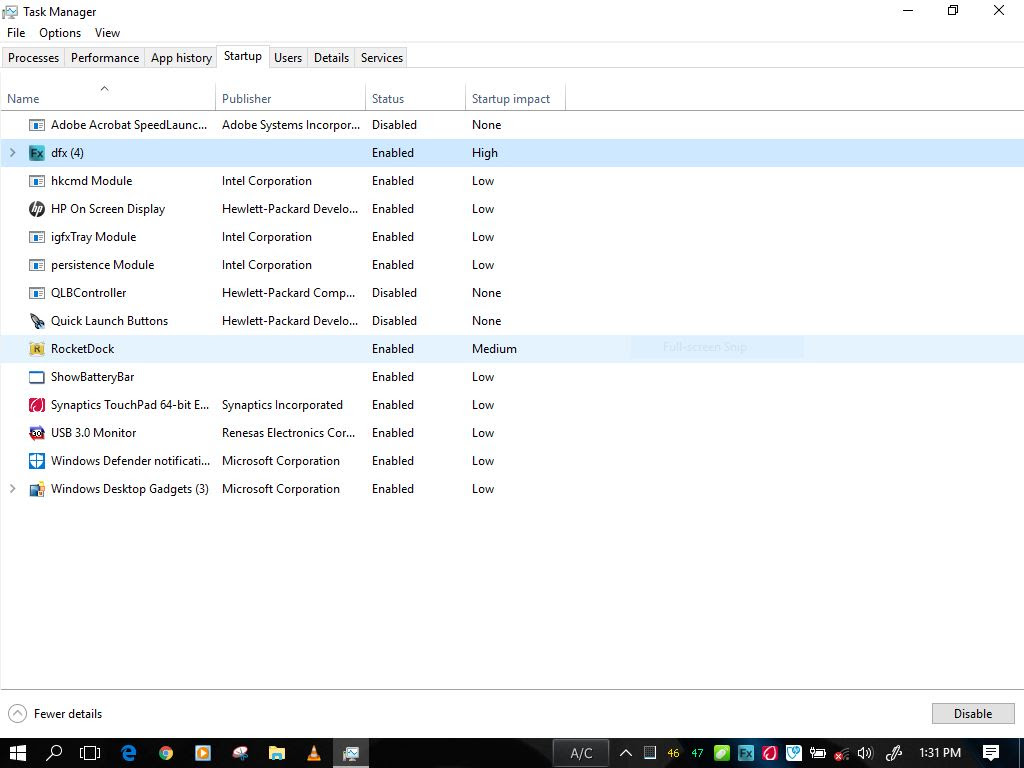Image resolution: width=1024 pixels, height=768 pixels.
Task: Sort by the Startup impact column header
Action: click(x=515, y=98)
